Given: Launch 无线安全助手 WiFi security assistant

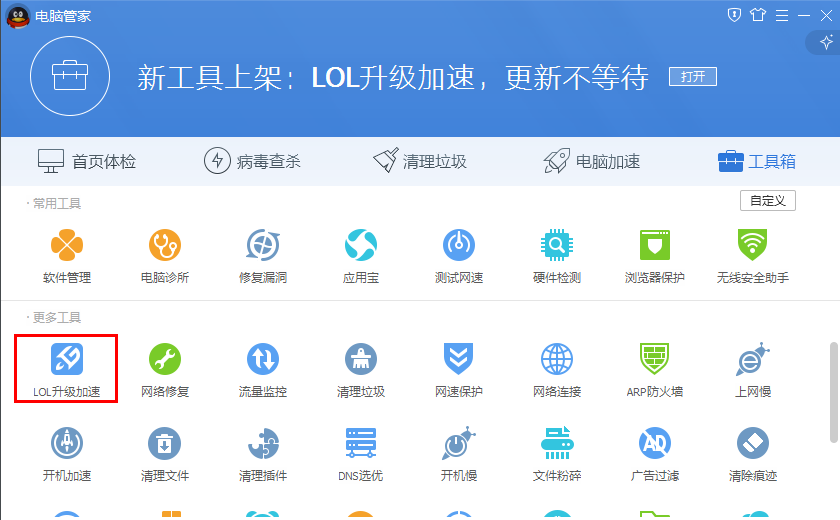Looking at the screenshot, I should [x=753, y=255].
